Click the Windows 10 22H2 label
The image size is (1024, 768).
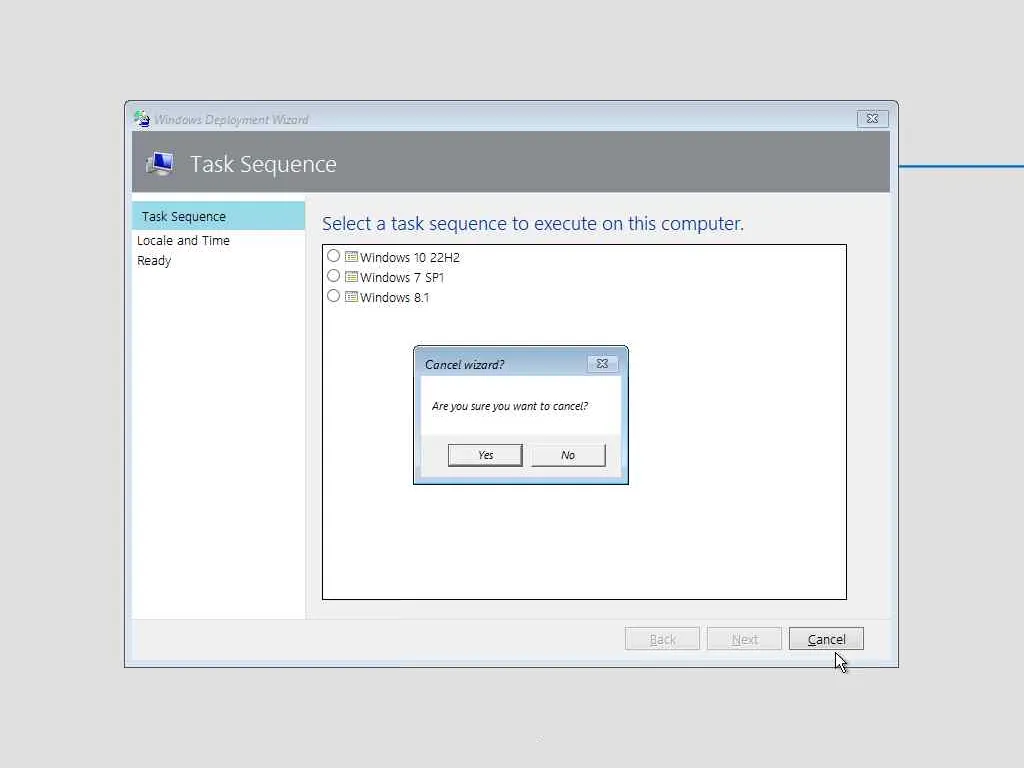pos(409,257)
